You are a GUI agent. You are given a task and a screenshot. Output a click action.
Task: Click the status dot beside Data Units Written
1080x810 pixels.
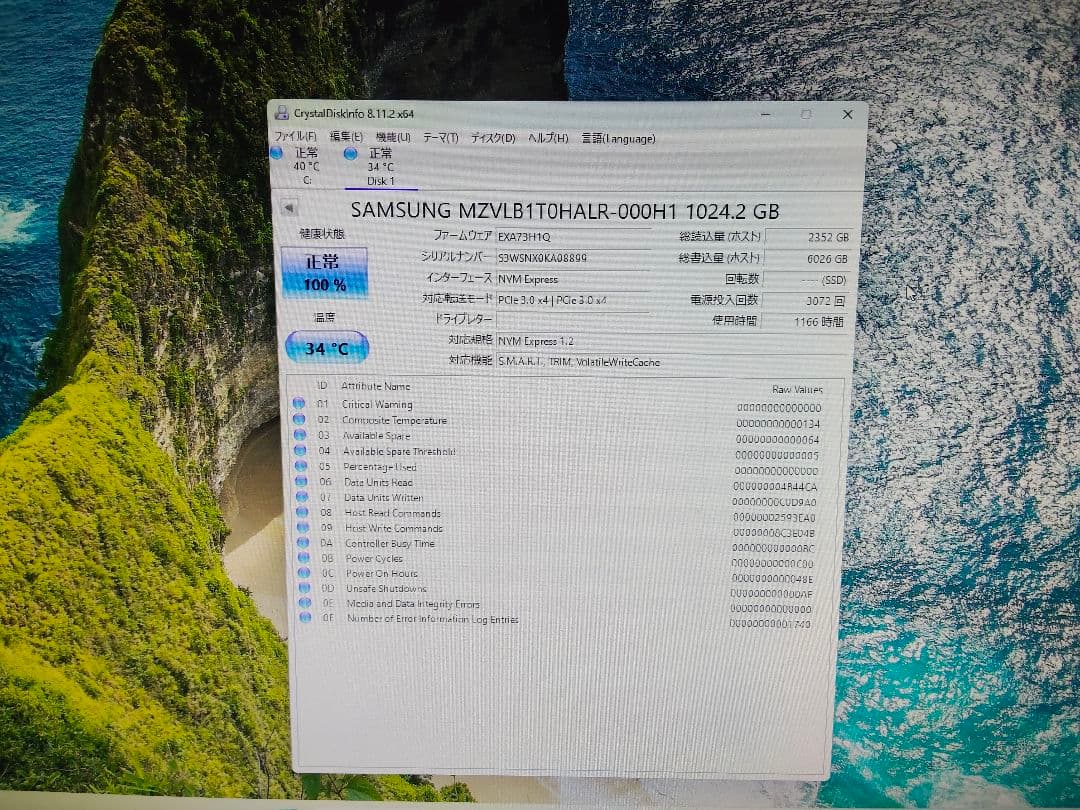coord(300,497)
